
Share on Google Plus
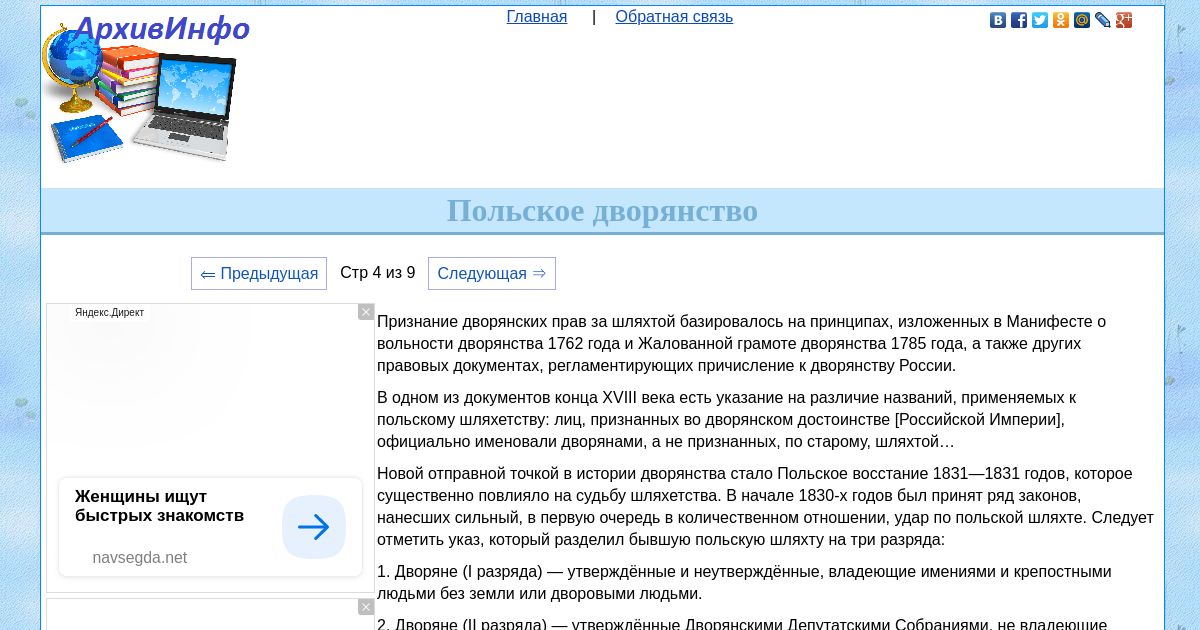(x=1124, y=20)
